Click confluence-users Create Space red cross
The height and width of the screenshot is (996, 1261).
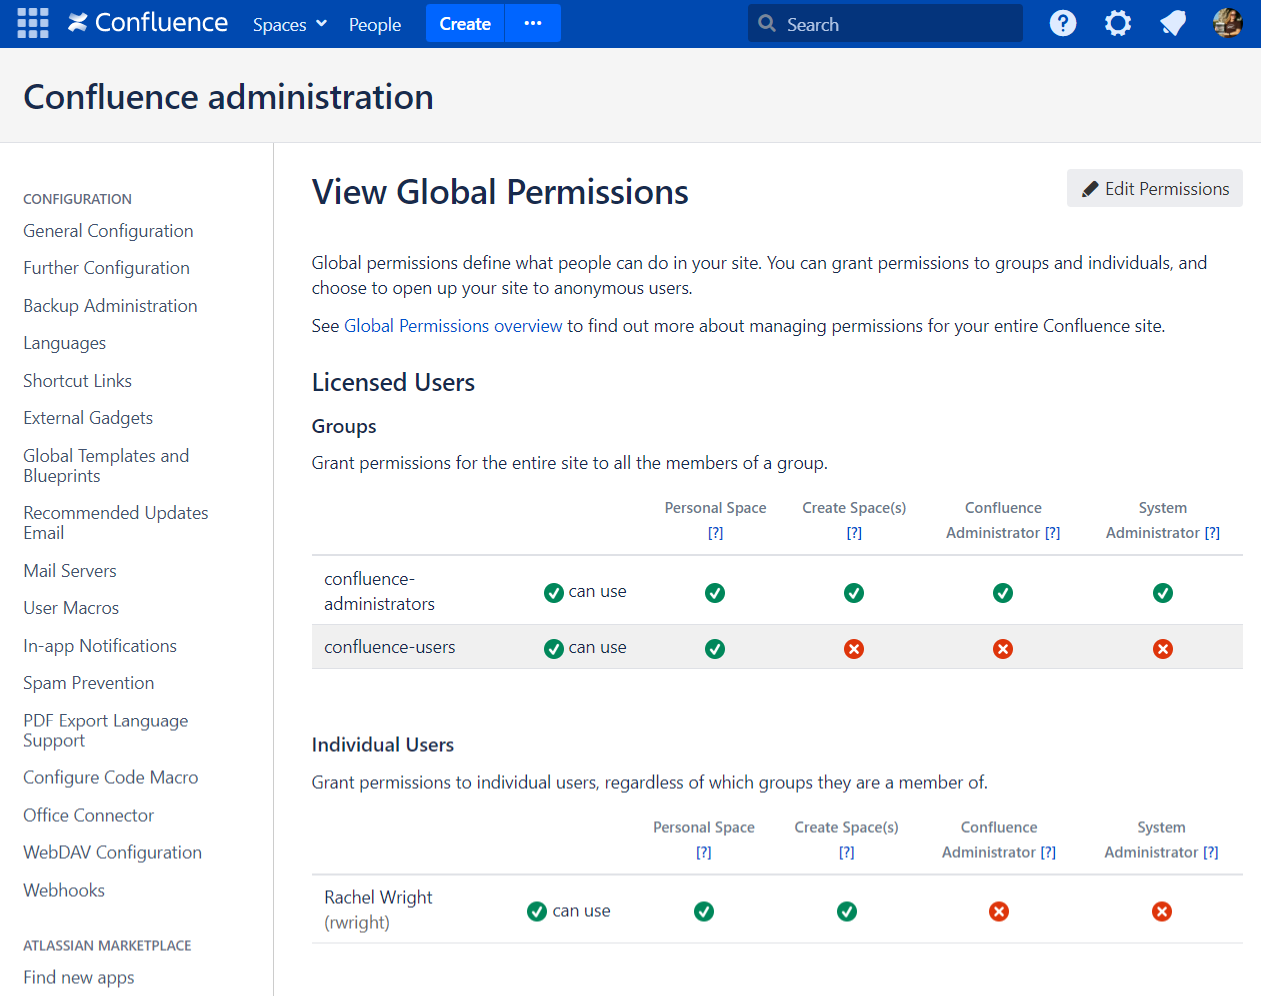point(854,649)
